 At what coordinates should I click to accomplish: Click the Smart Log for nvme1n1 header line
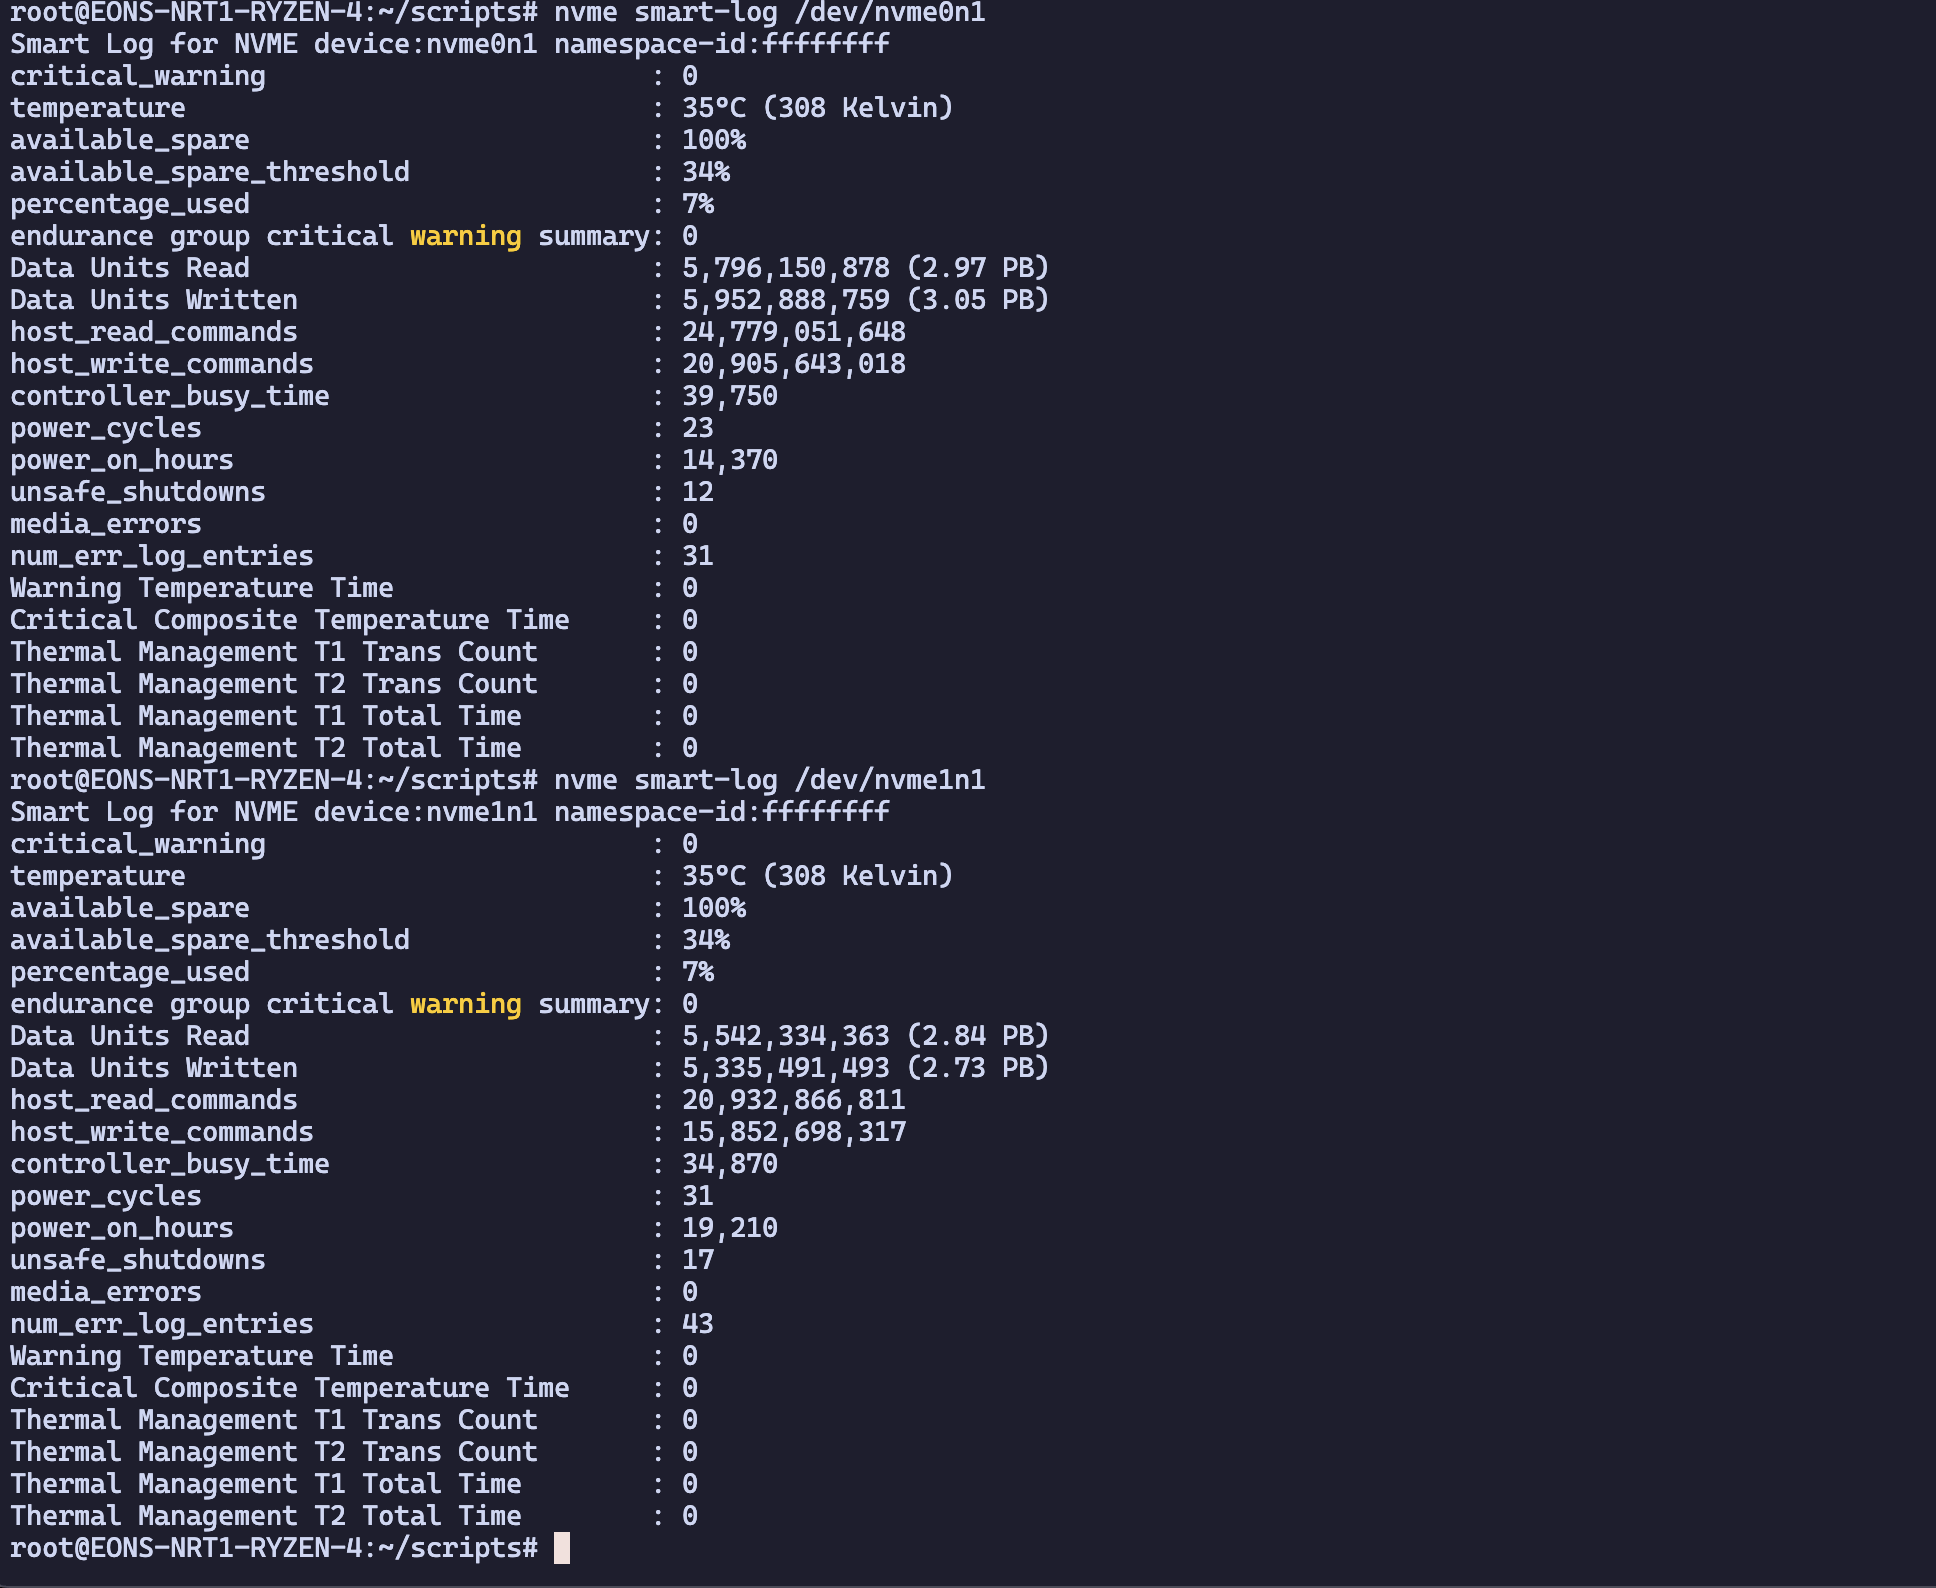(450, 812)
